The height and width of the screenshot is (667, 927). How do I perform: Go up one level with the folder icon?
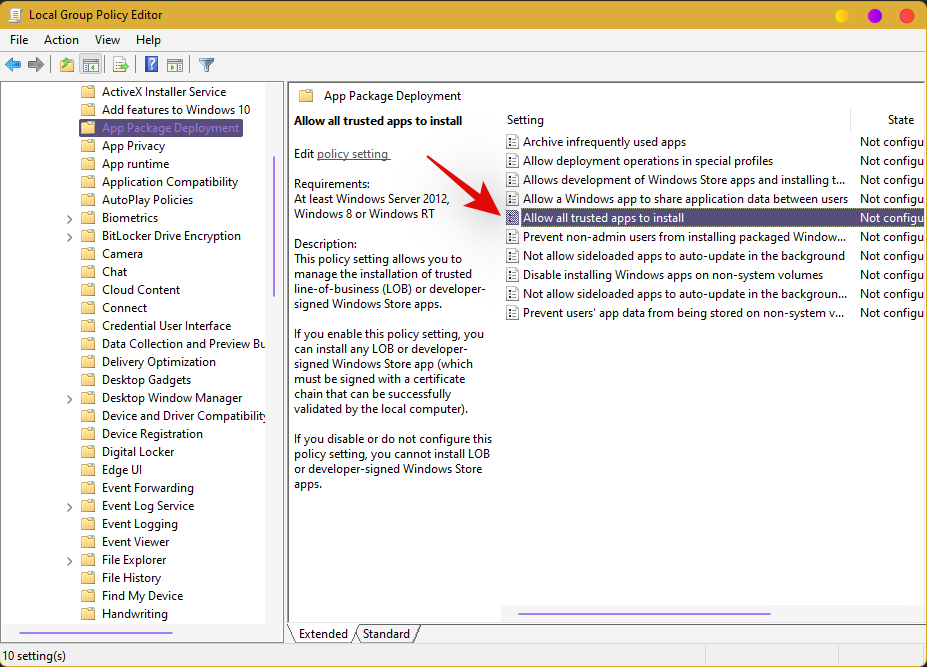(66, 65)
